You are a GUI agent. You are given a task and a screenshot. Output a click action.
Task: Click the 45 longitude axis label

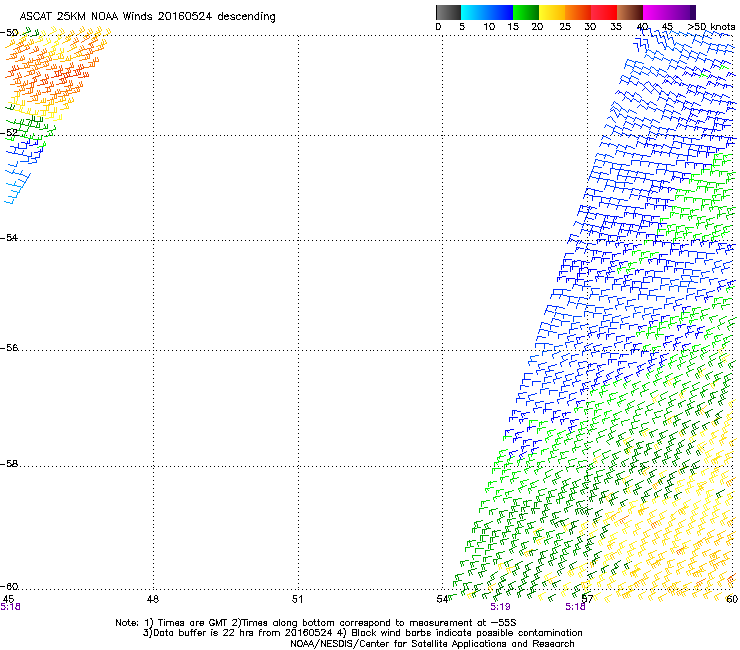point(8,599)
